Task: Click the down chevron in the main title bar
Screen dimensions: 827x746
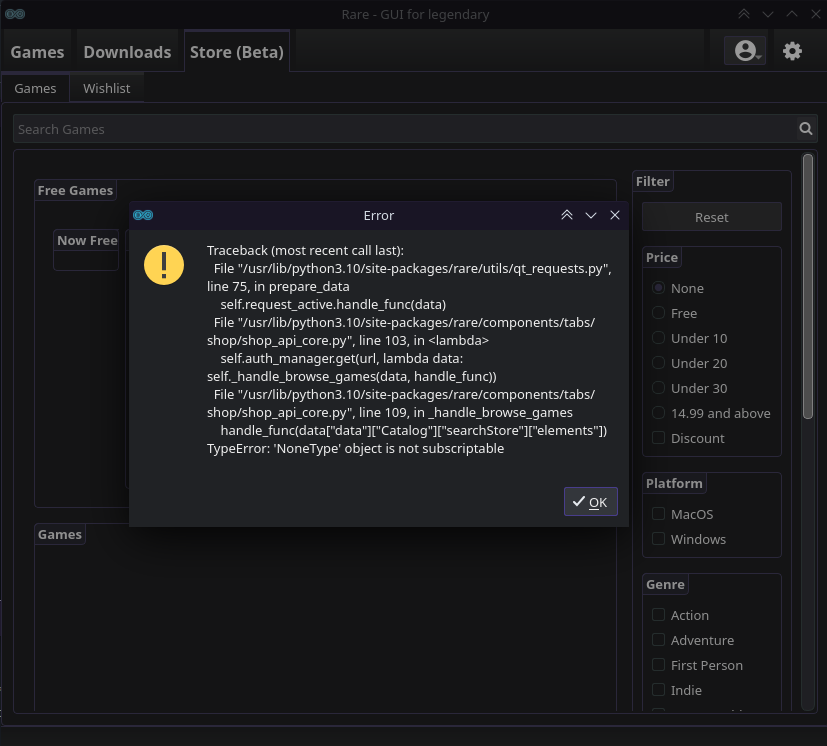Action: coord(765,14)
